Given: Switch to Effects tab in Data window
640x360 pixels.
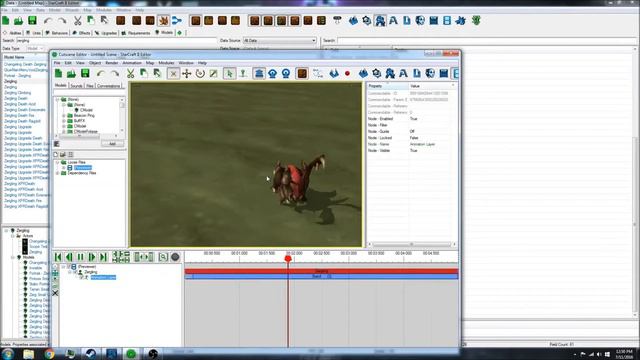Looking at the screenshot, I should (82, 33).
